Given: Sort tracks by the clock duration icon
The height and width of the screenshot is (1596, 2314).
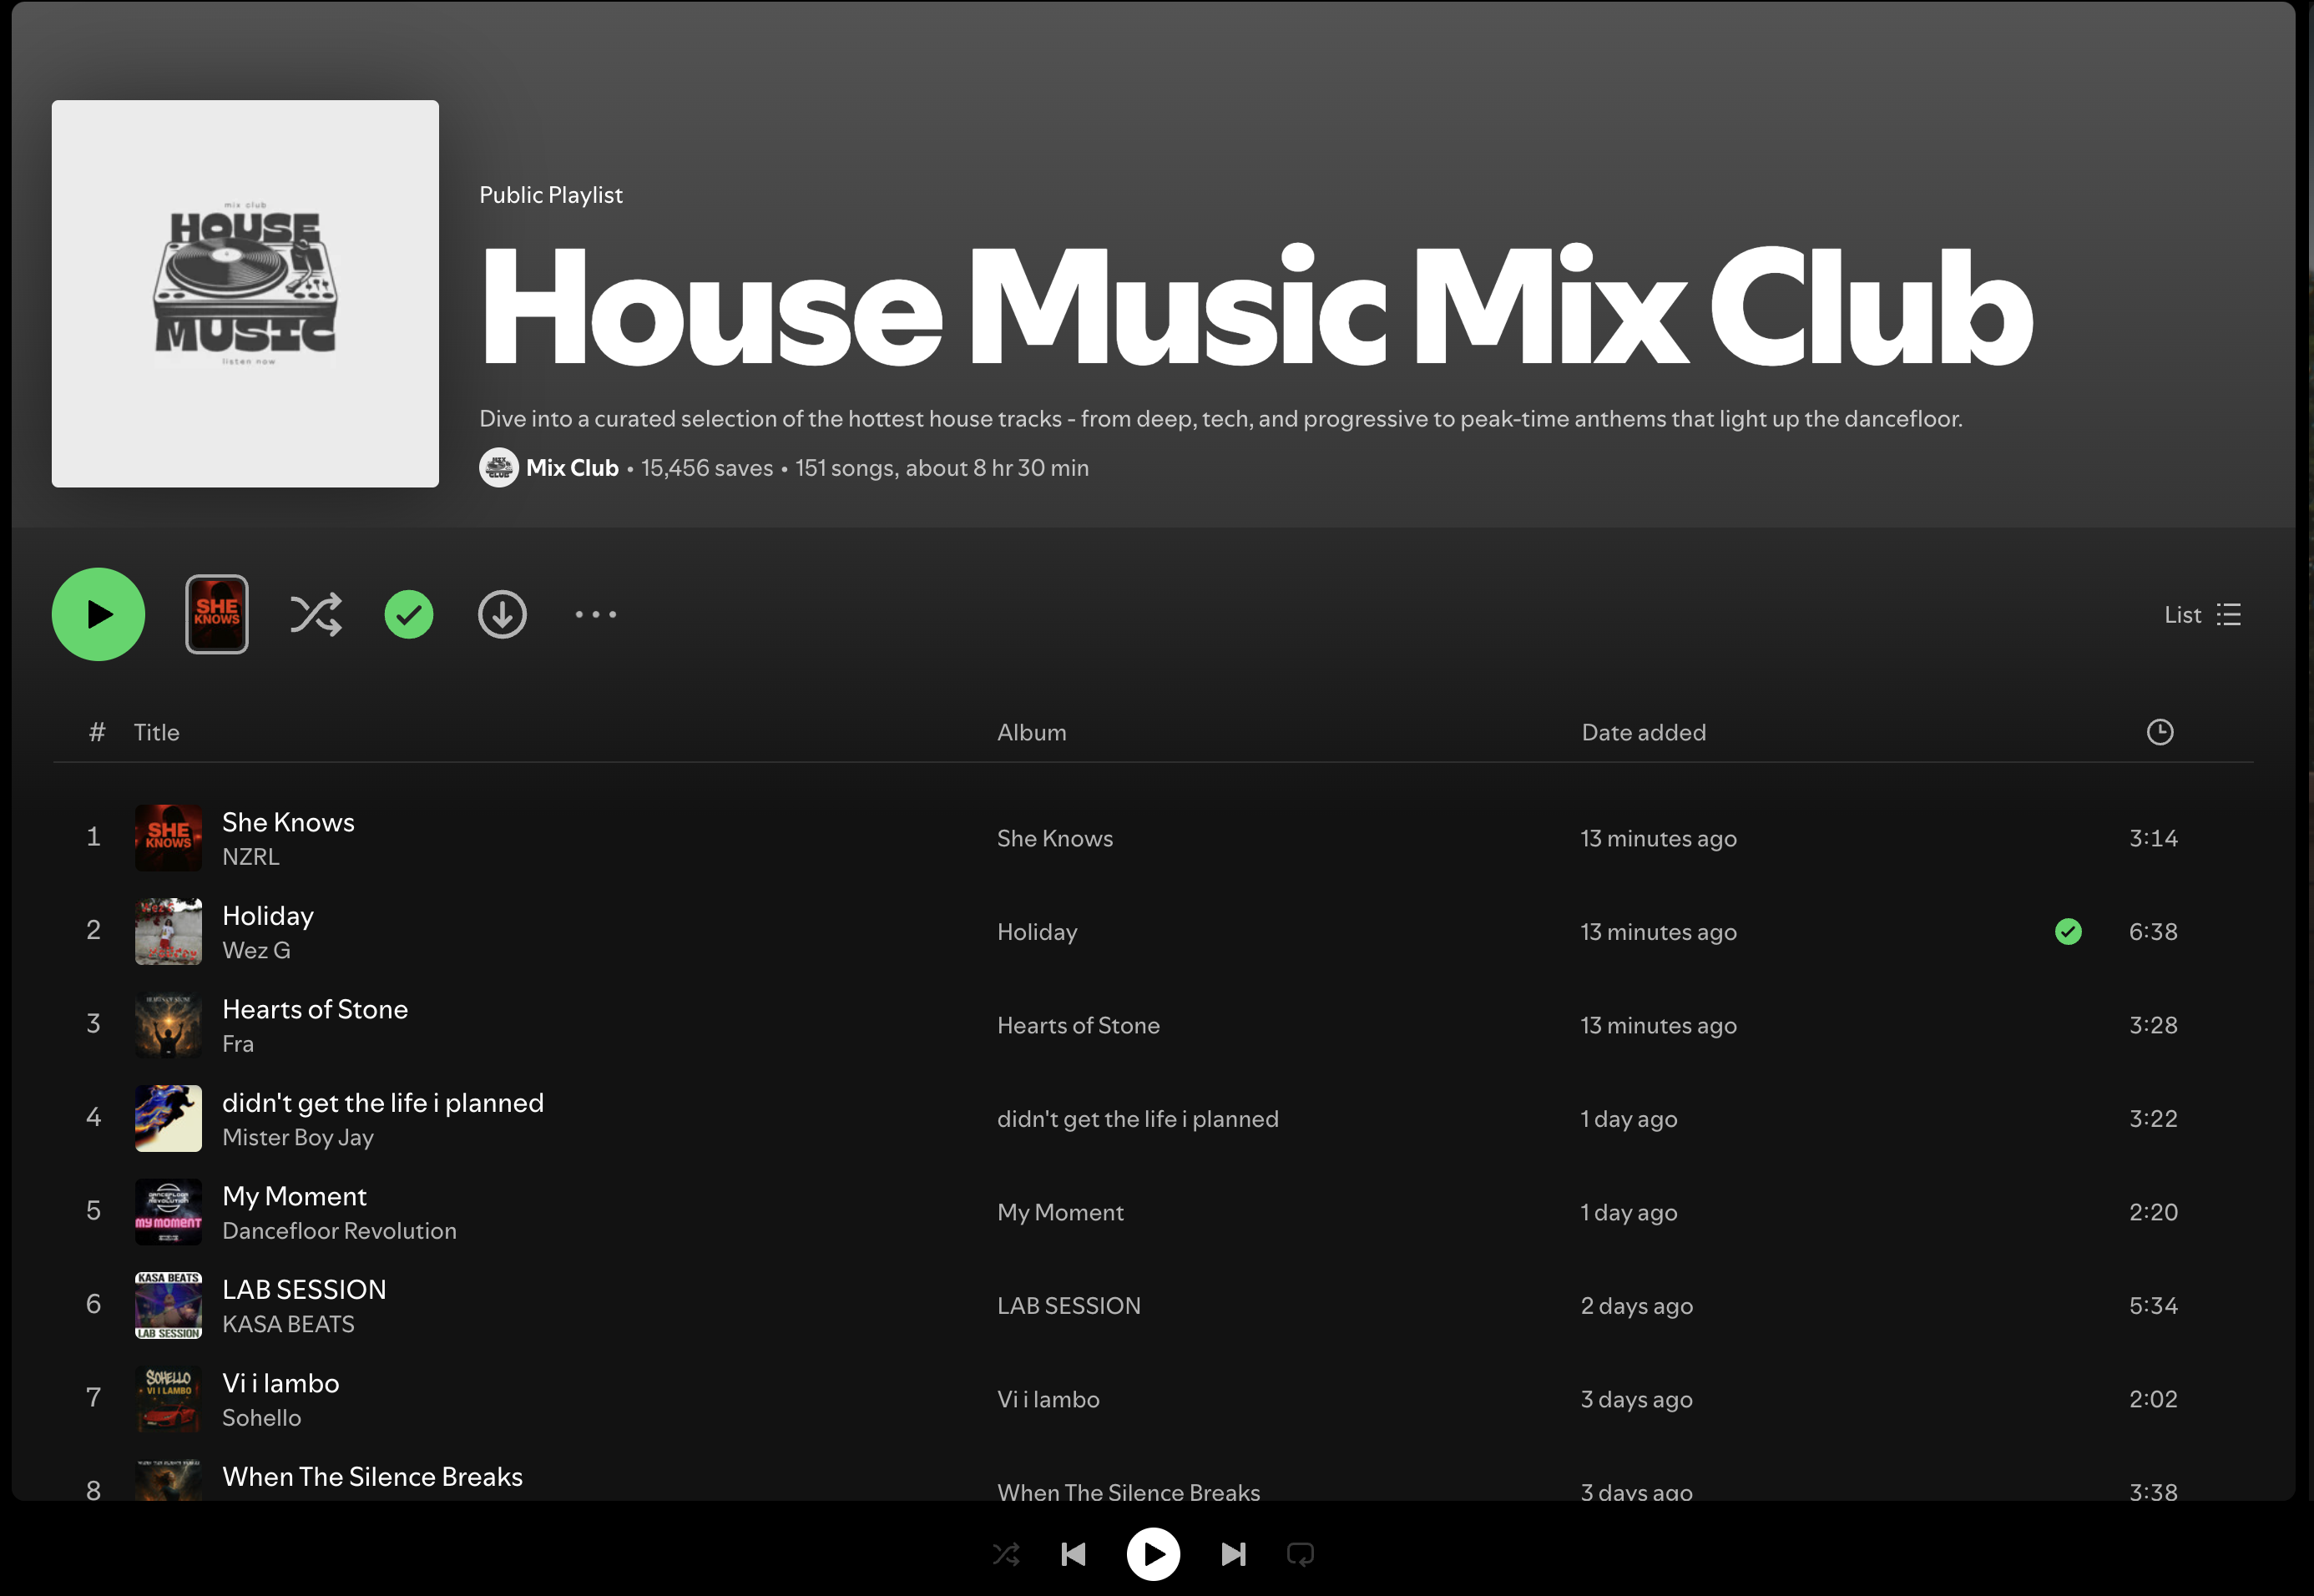Looking at the screenshot, I should click(x=2160, y=732).
